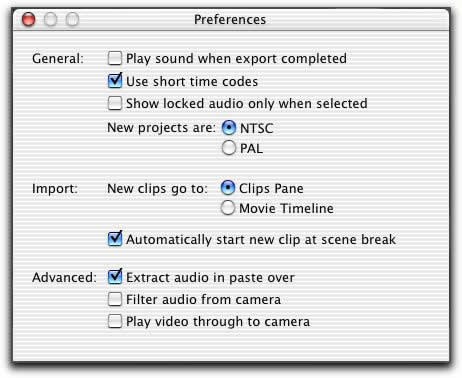Click the grayed-out minimize window button
The width and height of the screenshot is (462, 378).
pos(51,19)
